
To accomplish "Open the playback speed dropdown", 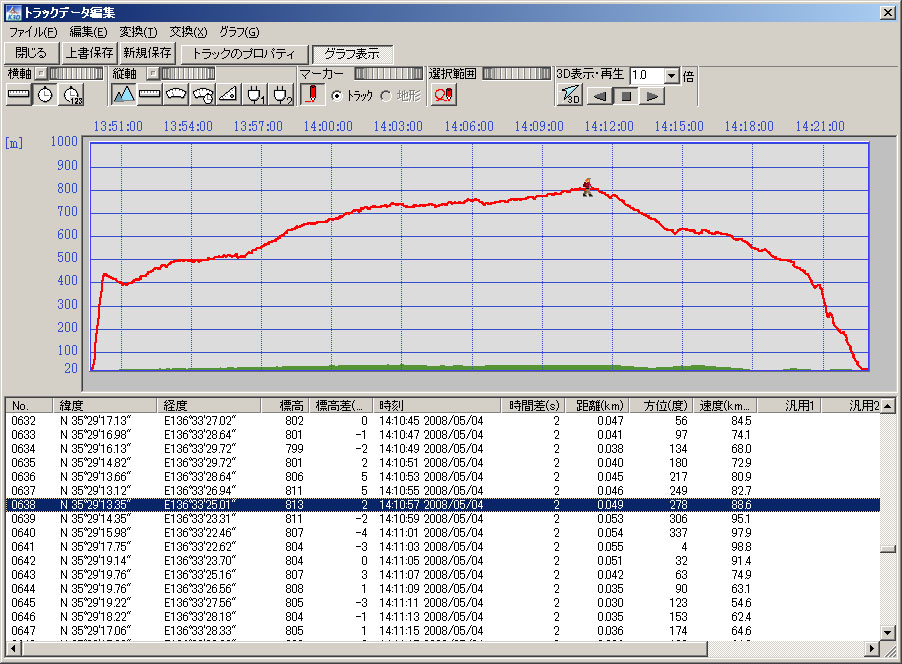I will 671,76.
